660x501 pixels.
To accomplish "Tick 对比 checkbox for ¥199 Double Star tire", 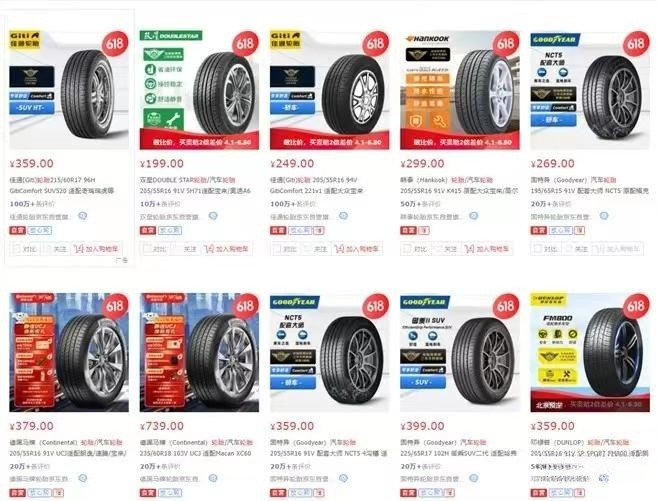I will 155,249.
